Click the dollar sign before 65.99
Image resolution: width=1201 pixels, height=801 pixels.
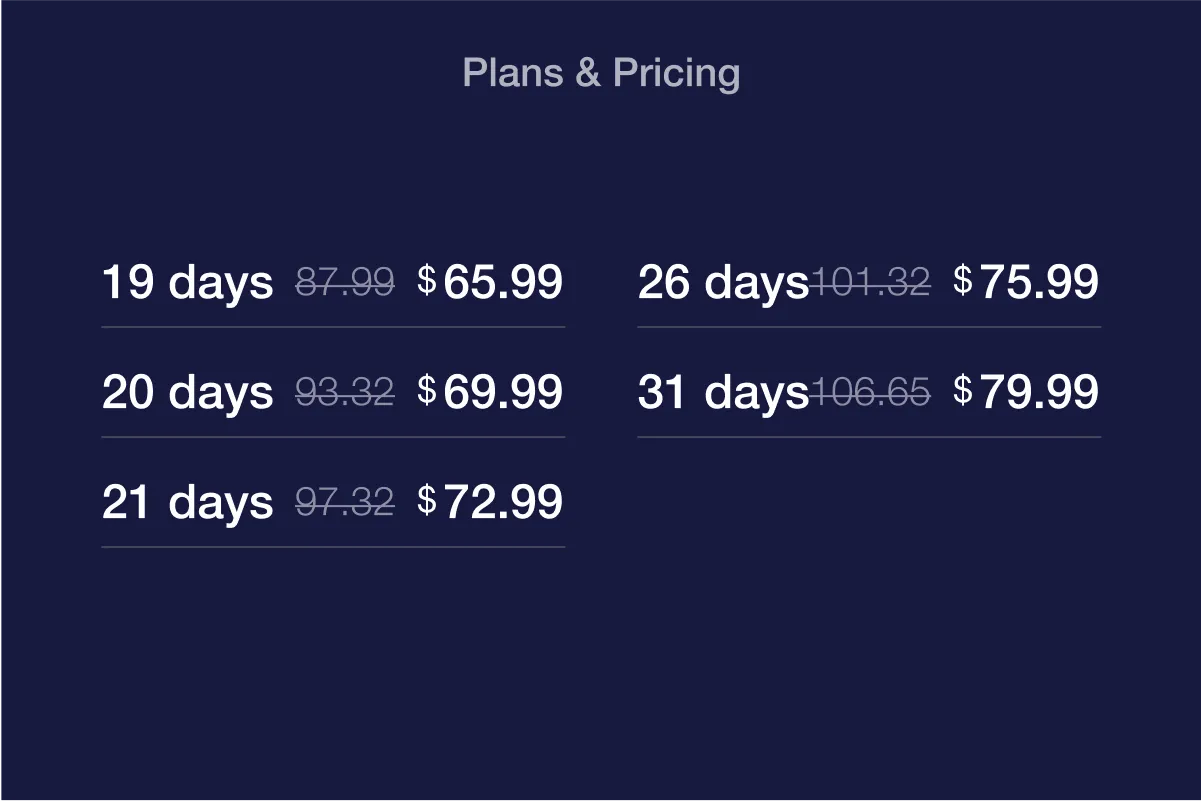[427, 280]
